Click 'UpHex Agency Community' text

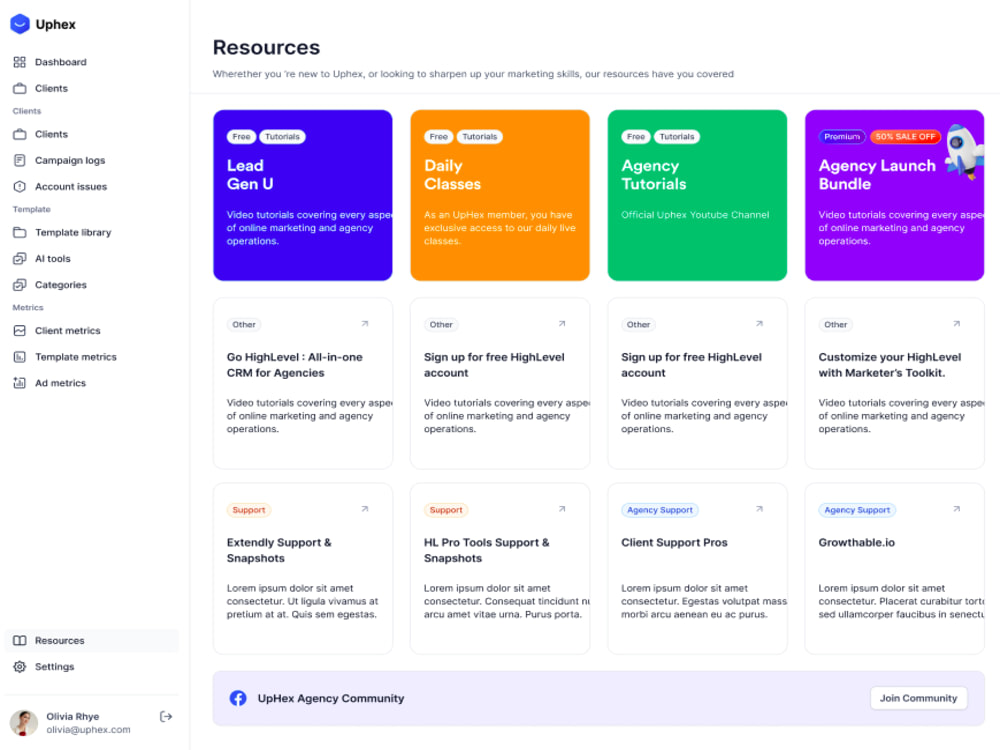[x=330, y=698]
